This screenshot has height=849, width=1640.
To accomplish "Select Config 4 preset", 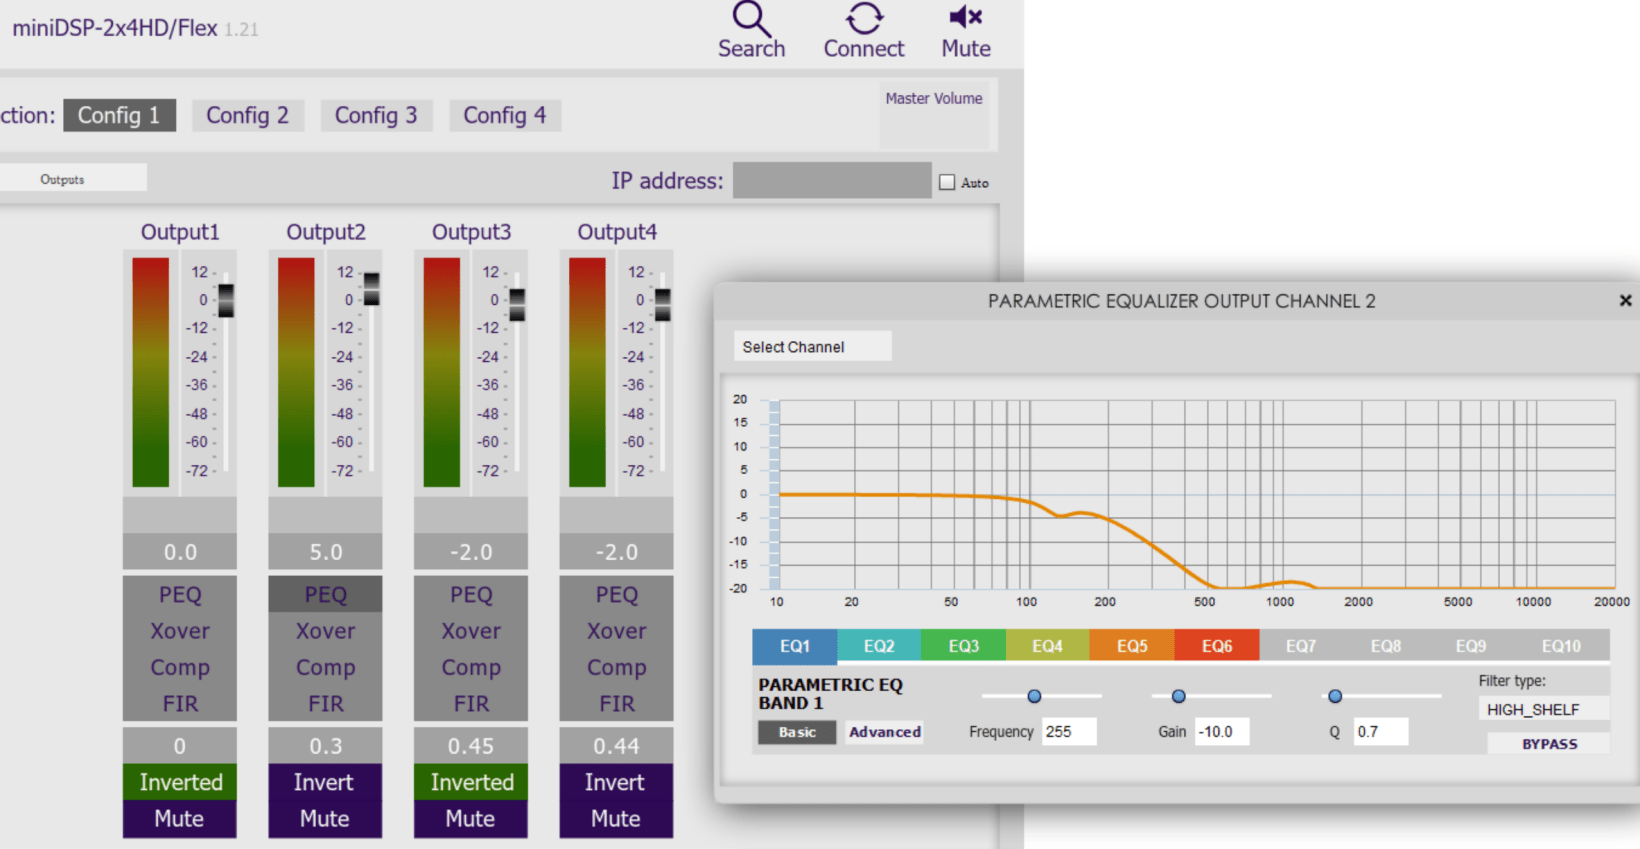I will [505, 115].
